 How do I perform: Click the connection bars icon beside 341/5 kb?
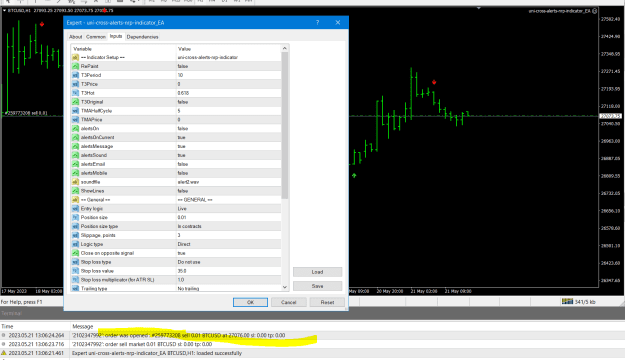pos(567,301)
